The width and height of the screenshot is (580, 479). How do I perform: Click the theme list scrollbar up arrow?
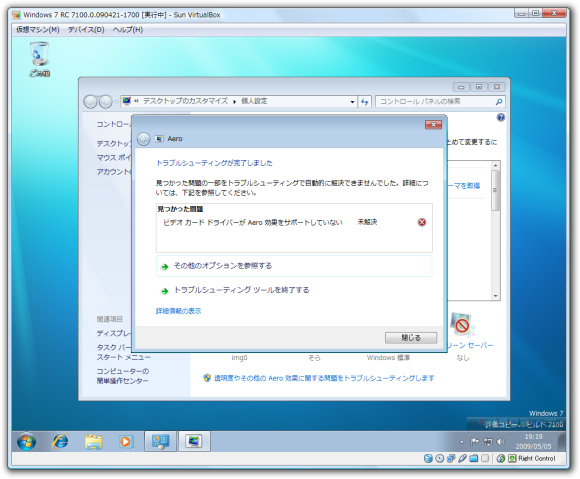pyautogui.click(x=495, y=165)
